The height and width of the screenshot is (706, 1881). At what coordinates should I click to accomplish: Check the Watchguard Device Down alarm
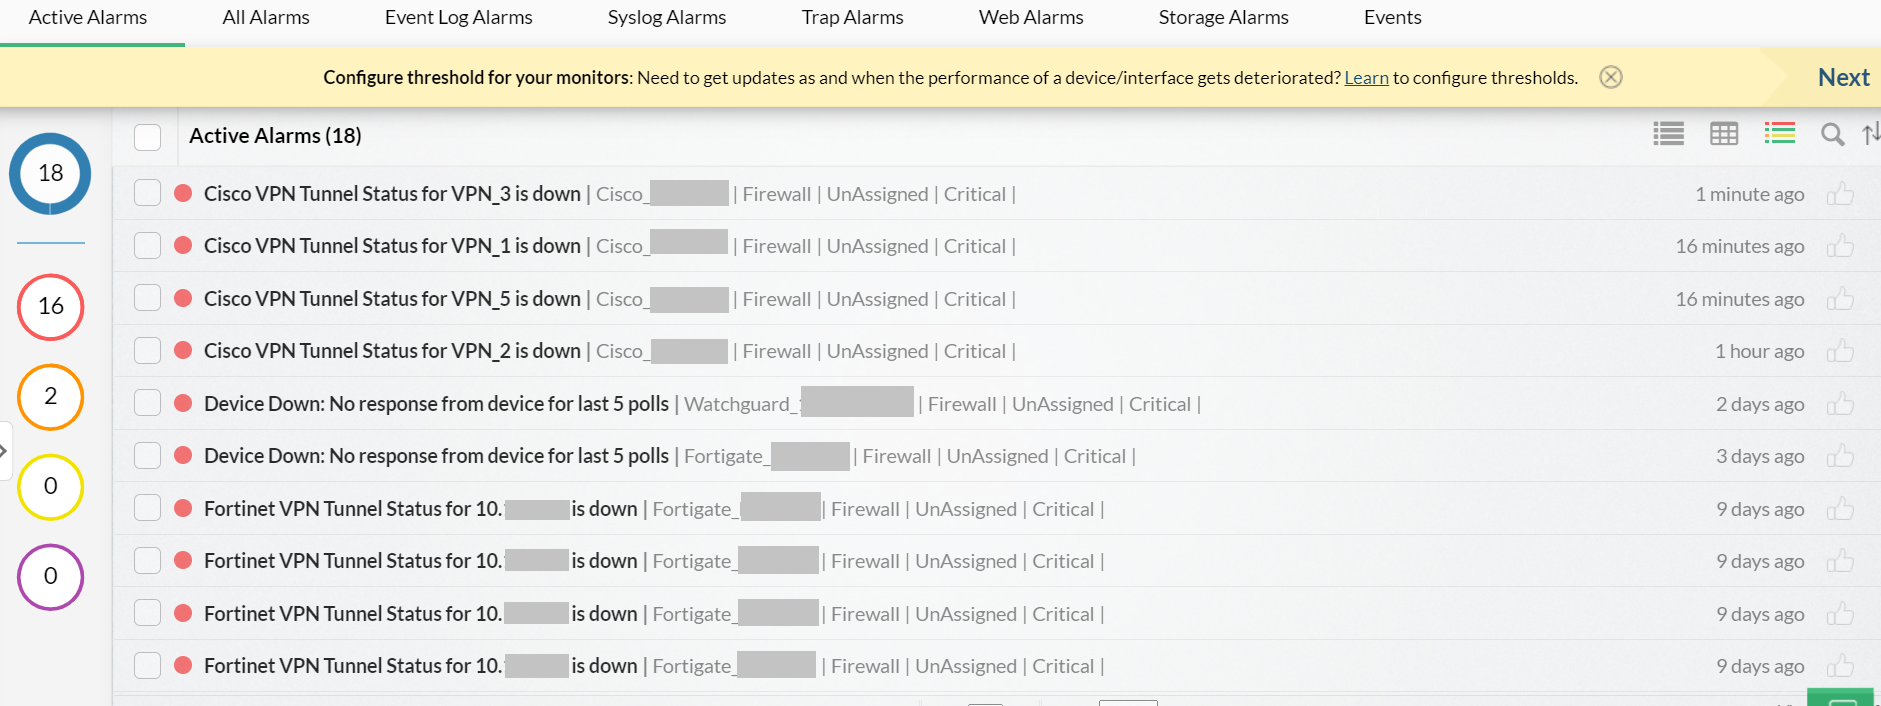click(147, 402)
